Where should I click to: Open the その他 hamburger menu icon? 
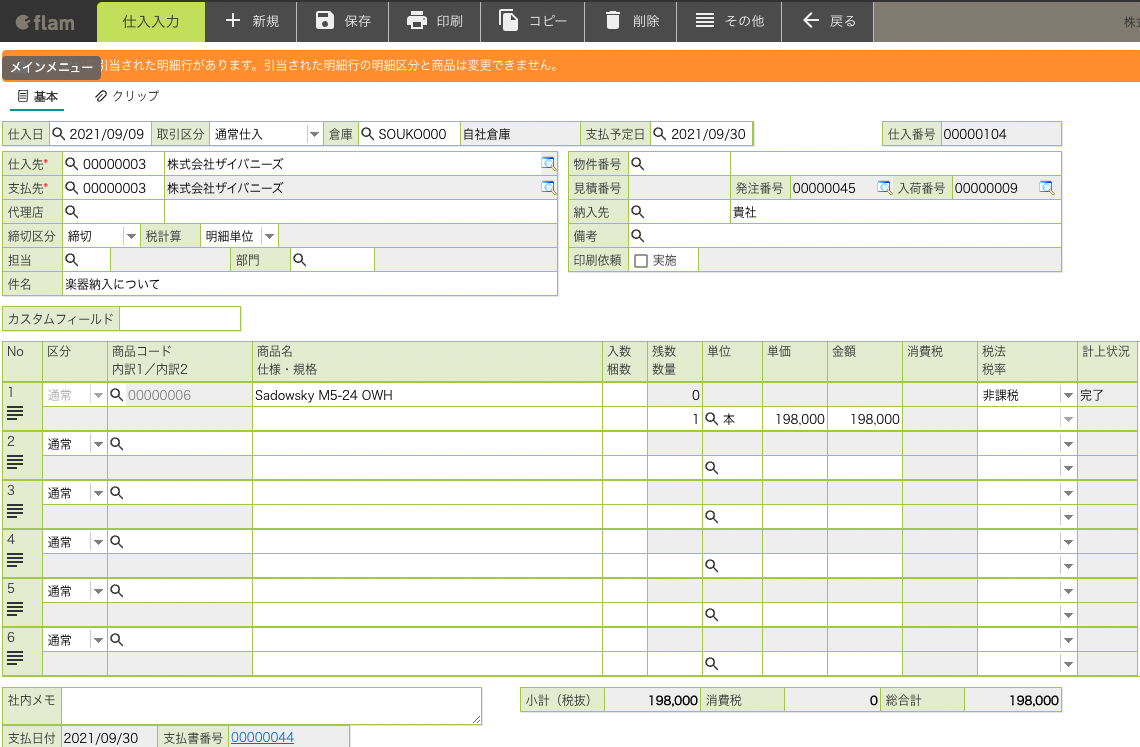tap(705, 20)
